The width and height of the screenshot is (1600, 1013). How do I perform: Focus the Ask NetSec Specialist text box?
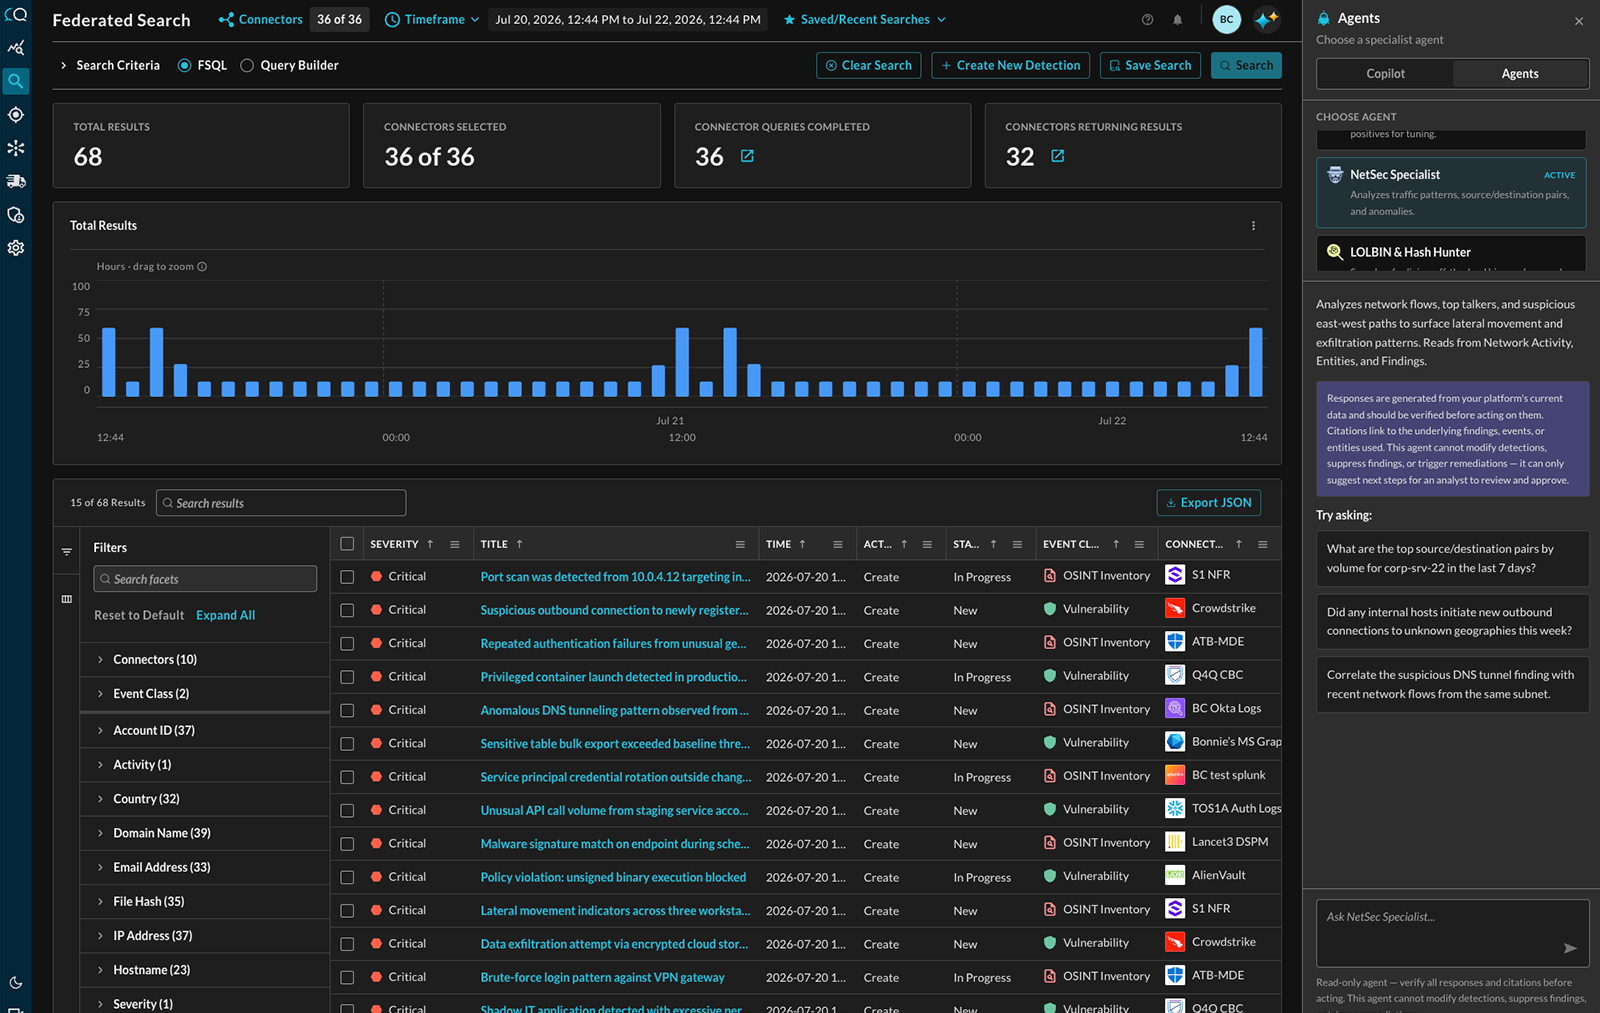point(1452,933)
